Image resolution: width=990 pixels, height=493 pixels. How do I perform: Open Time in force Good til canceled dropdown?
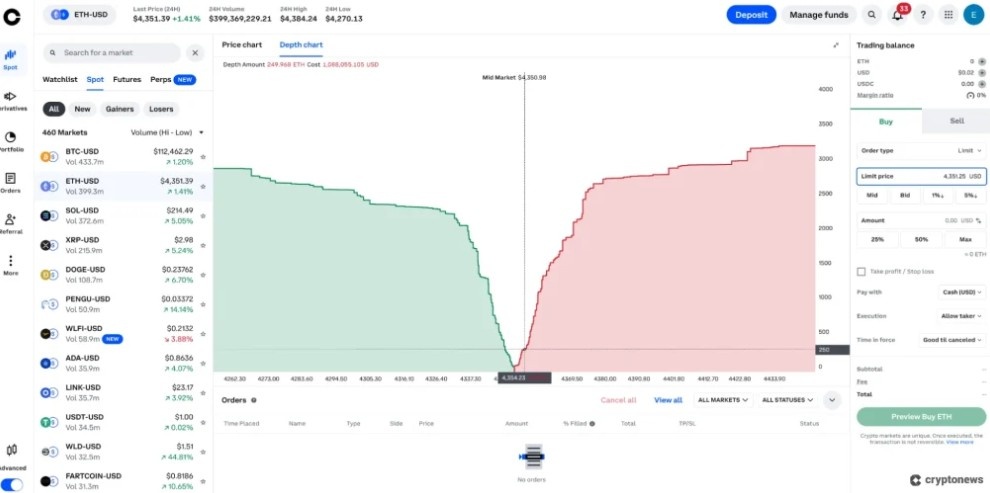point(952,340)
